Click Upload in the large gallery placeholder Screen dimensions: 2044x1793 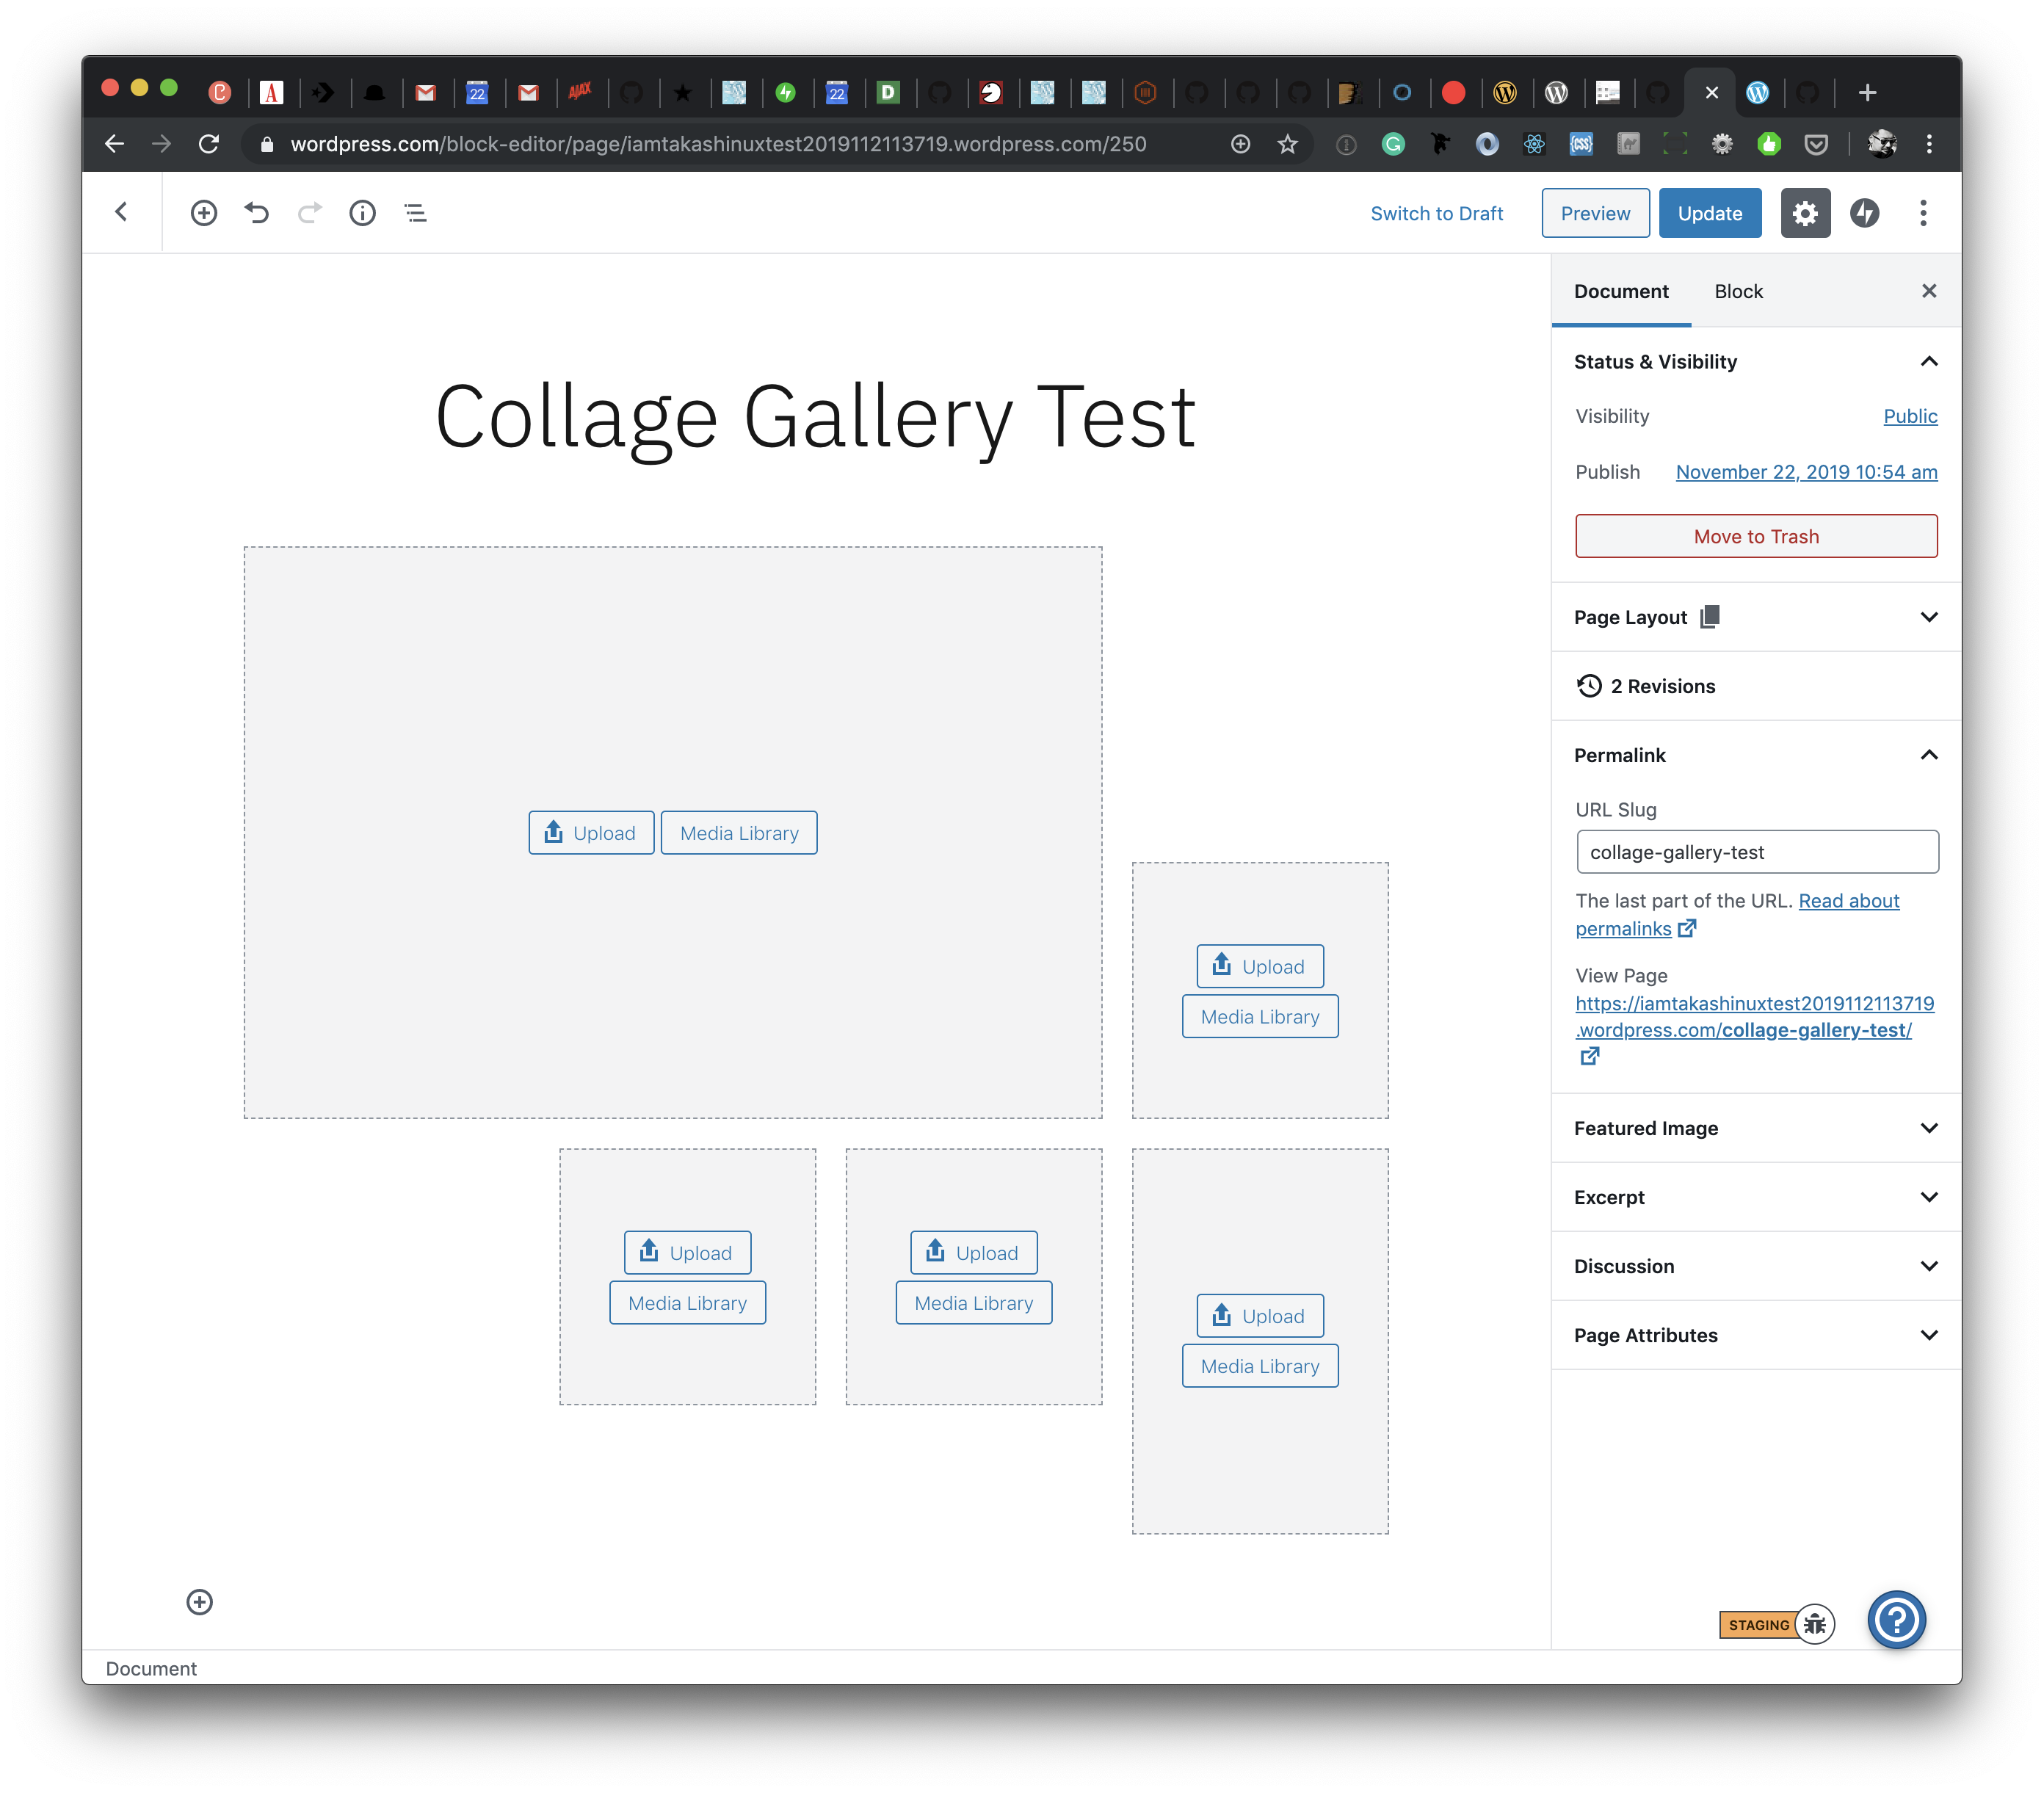pyautogui.click(x=591, y=833)
